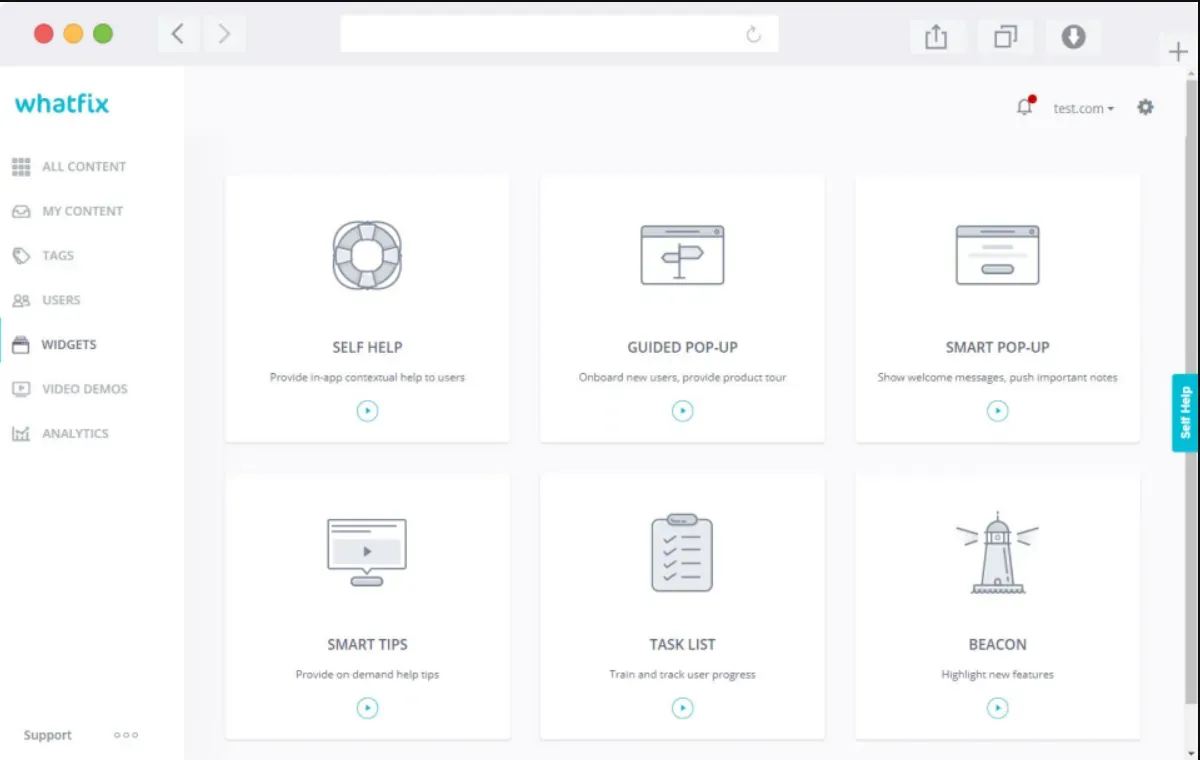Go forward in browser history
The width and height of the screenshot is (1200, 760).
click(x=224, y=34)
